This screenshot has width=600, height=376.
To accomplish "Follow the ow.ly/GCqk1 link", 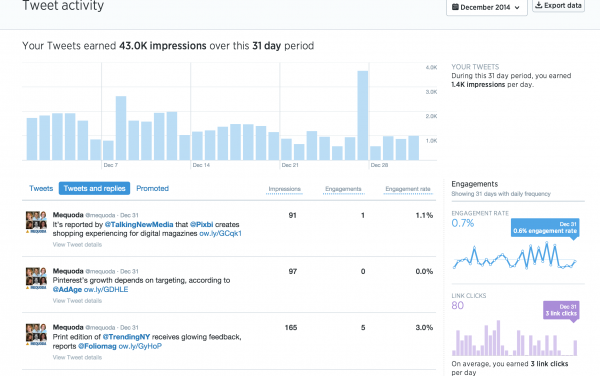I will point(220,233).
